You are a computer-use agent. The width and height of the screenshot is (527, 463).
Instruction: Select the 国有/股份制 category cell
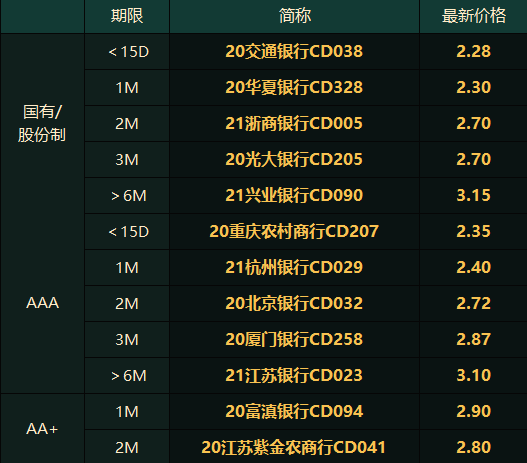[x=42, y=123]
